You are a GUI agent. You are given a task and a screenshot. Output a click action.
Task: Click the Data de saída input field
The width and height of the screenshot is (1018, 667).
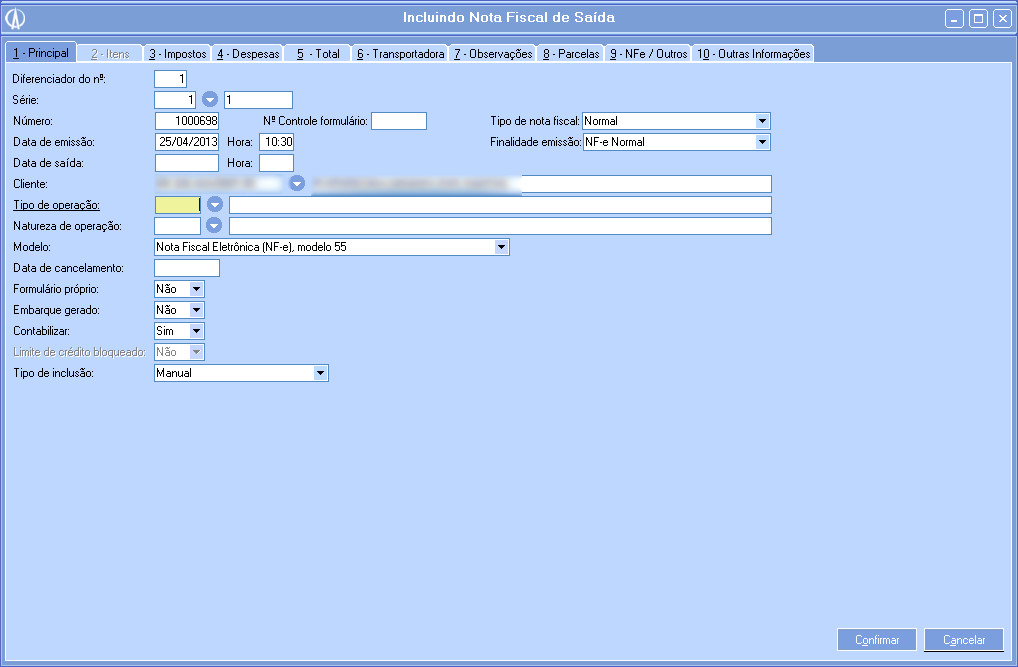tap(186, 163)
